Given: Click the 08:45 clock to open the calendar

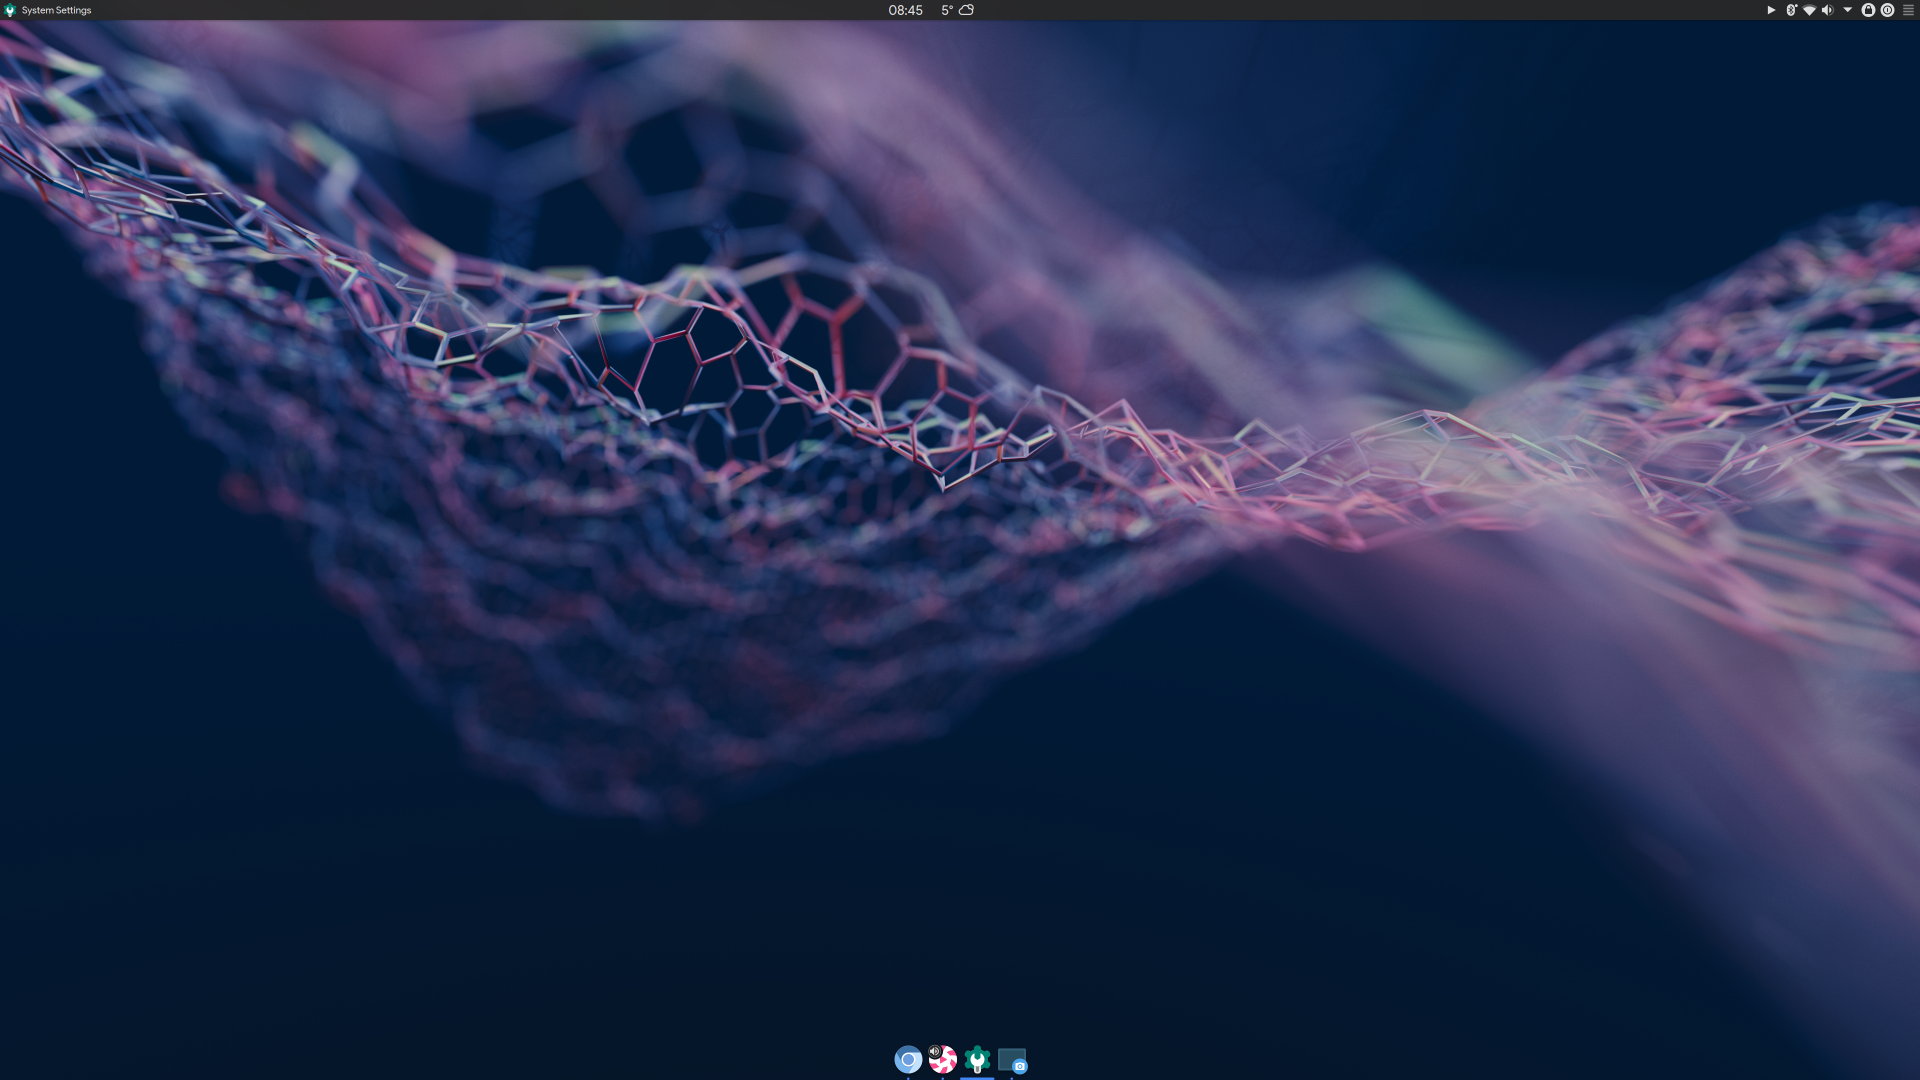Looking at the screenshot, I should (x=903, y=10).
